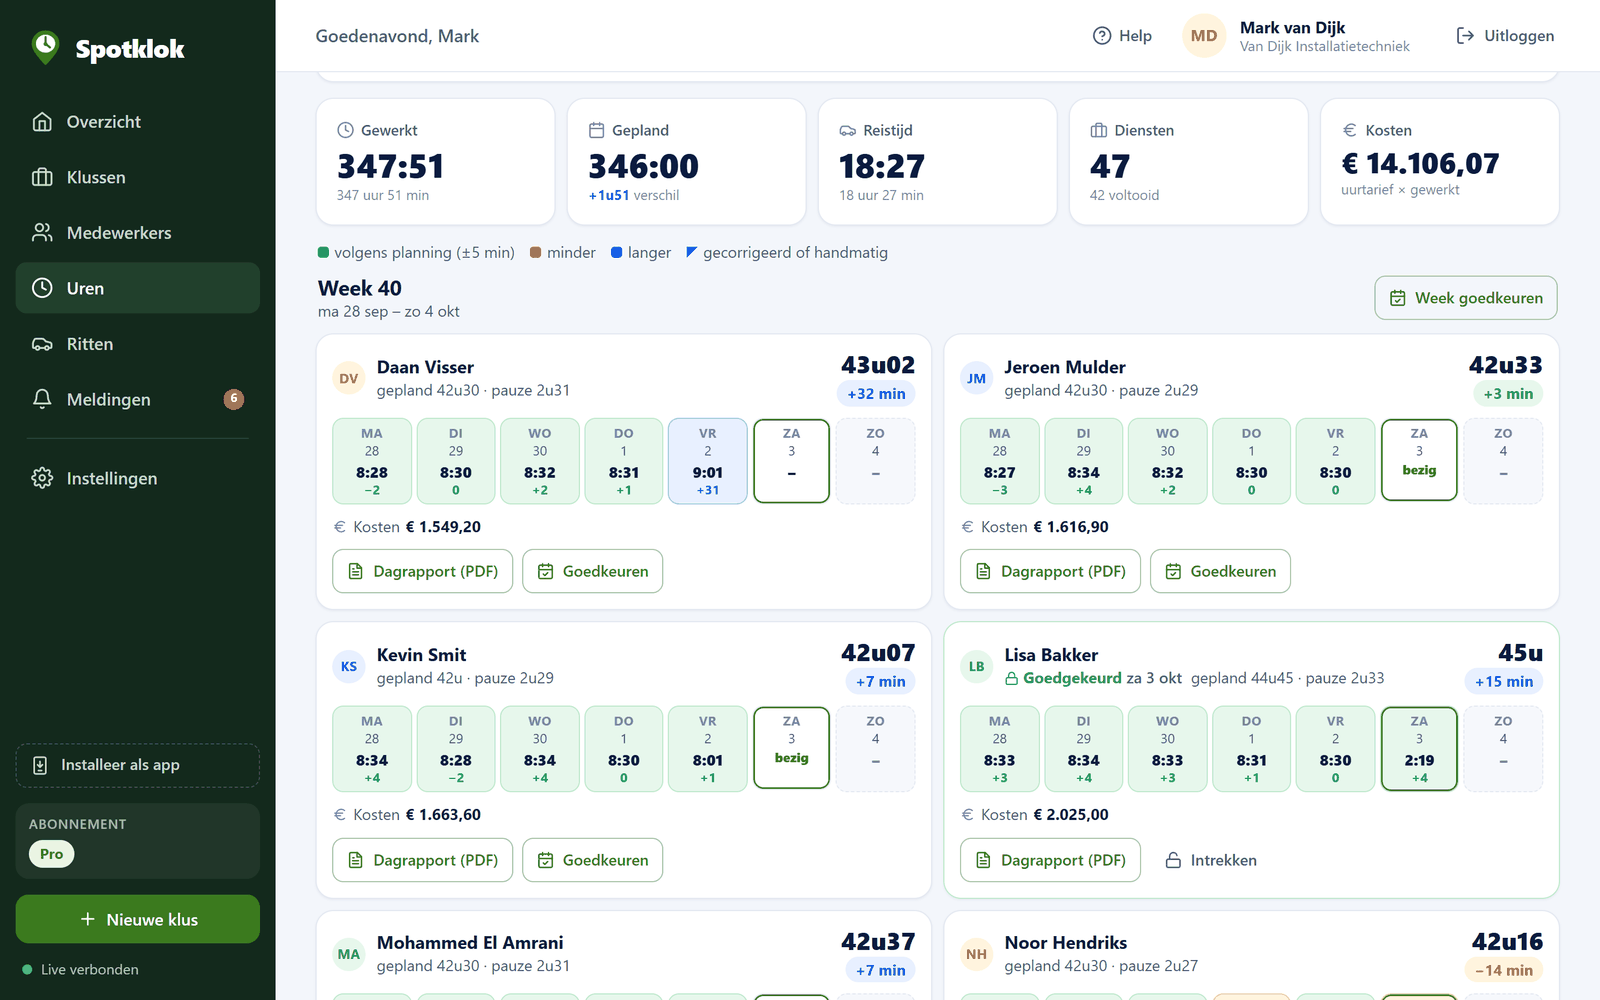Click Kosten € 1.549,20 for Daan Visser
The image size is (1600, 1000).
click(x=407, y=527)
